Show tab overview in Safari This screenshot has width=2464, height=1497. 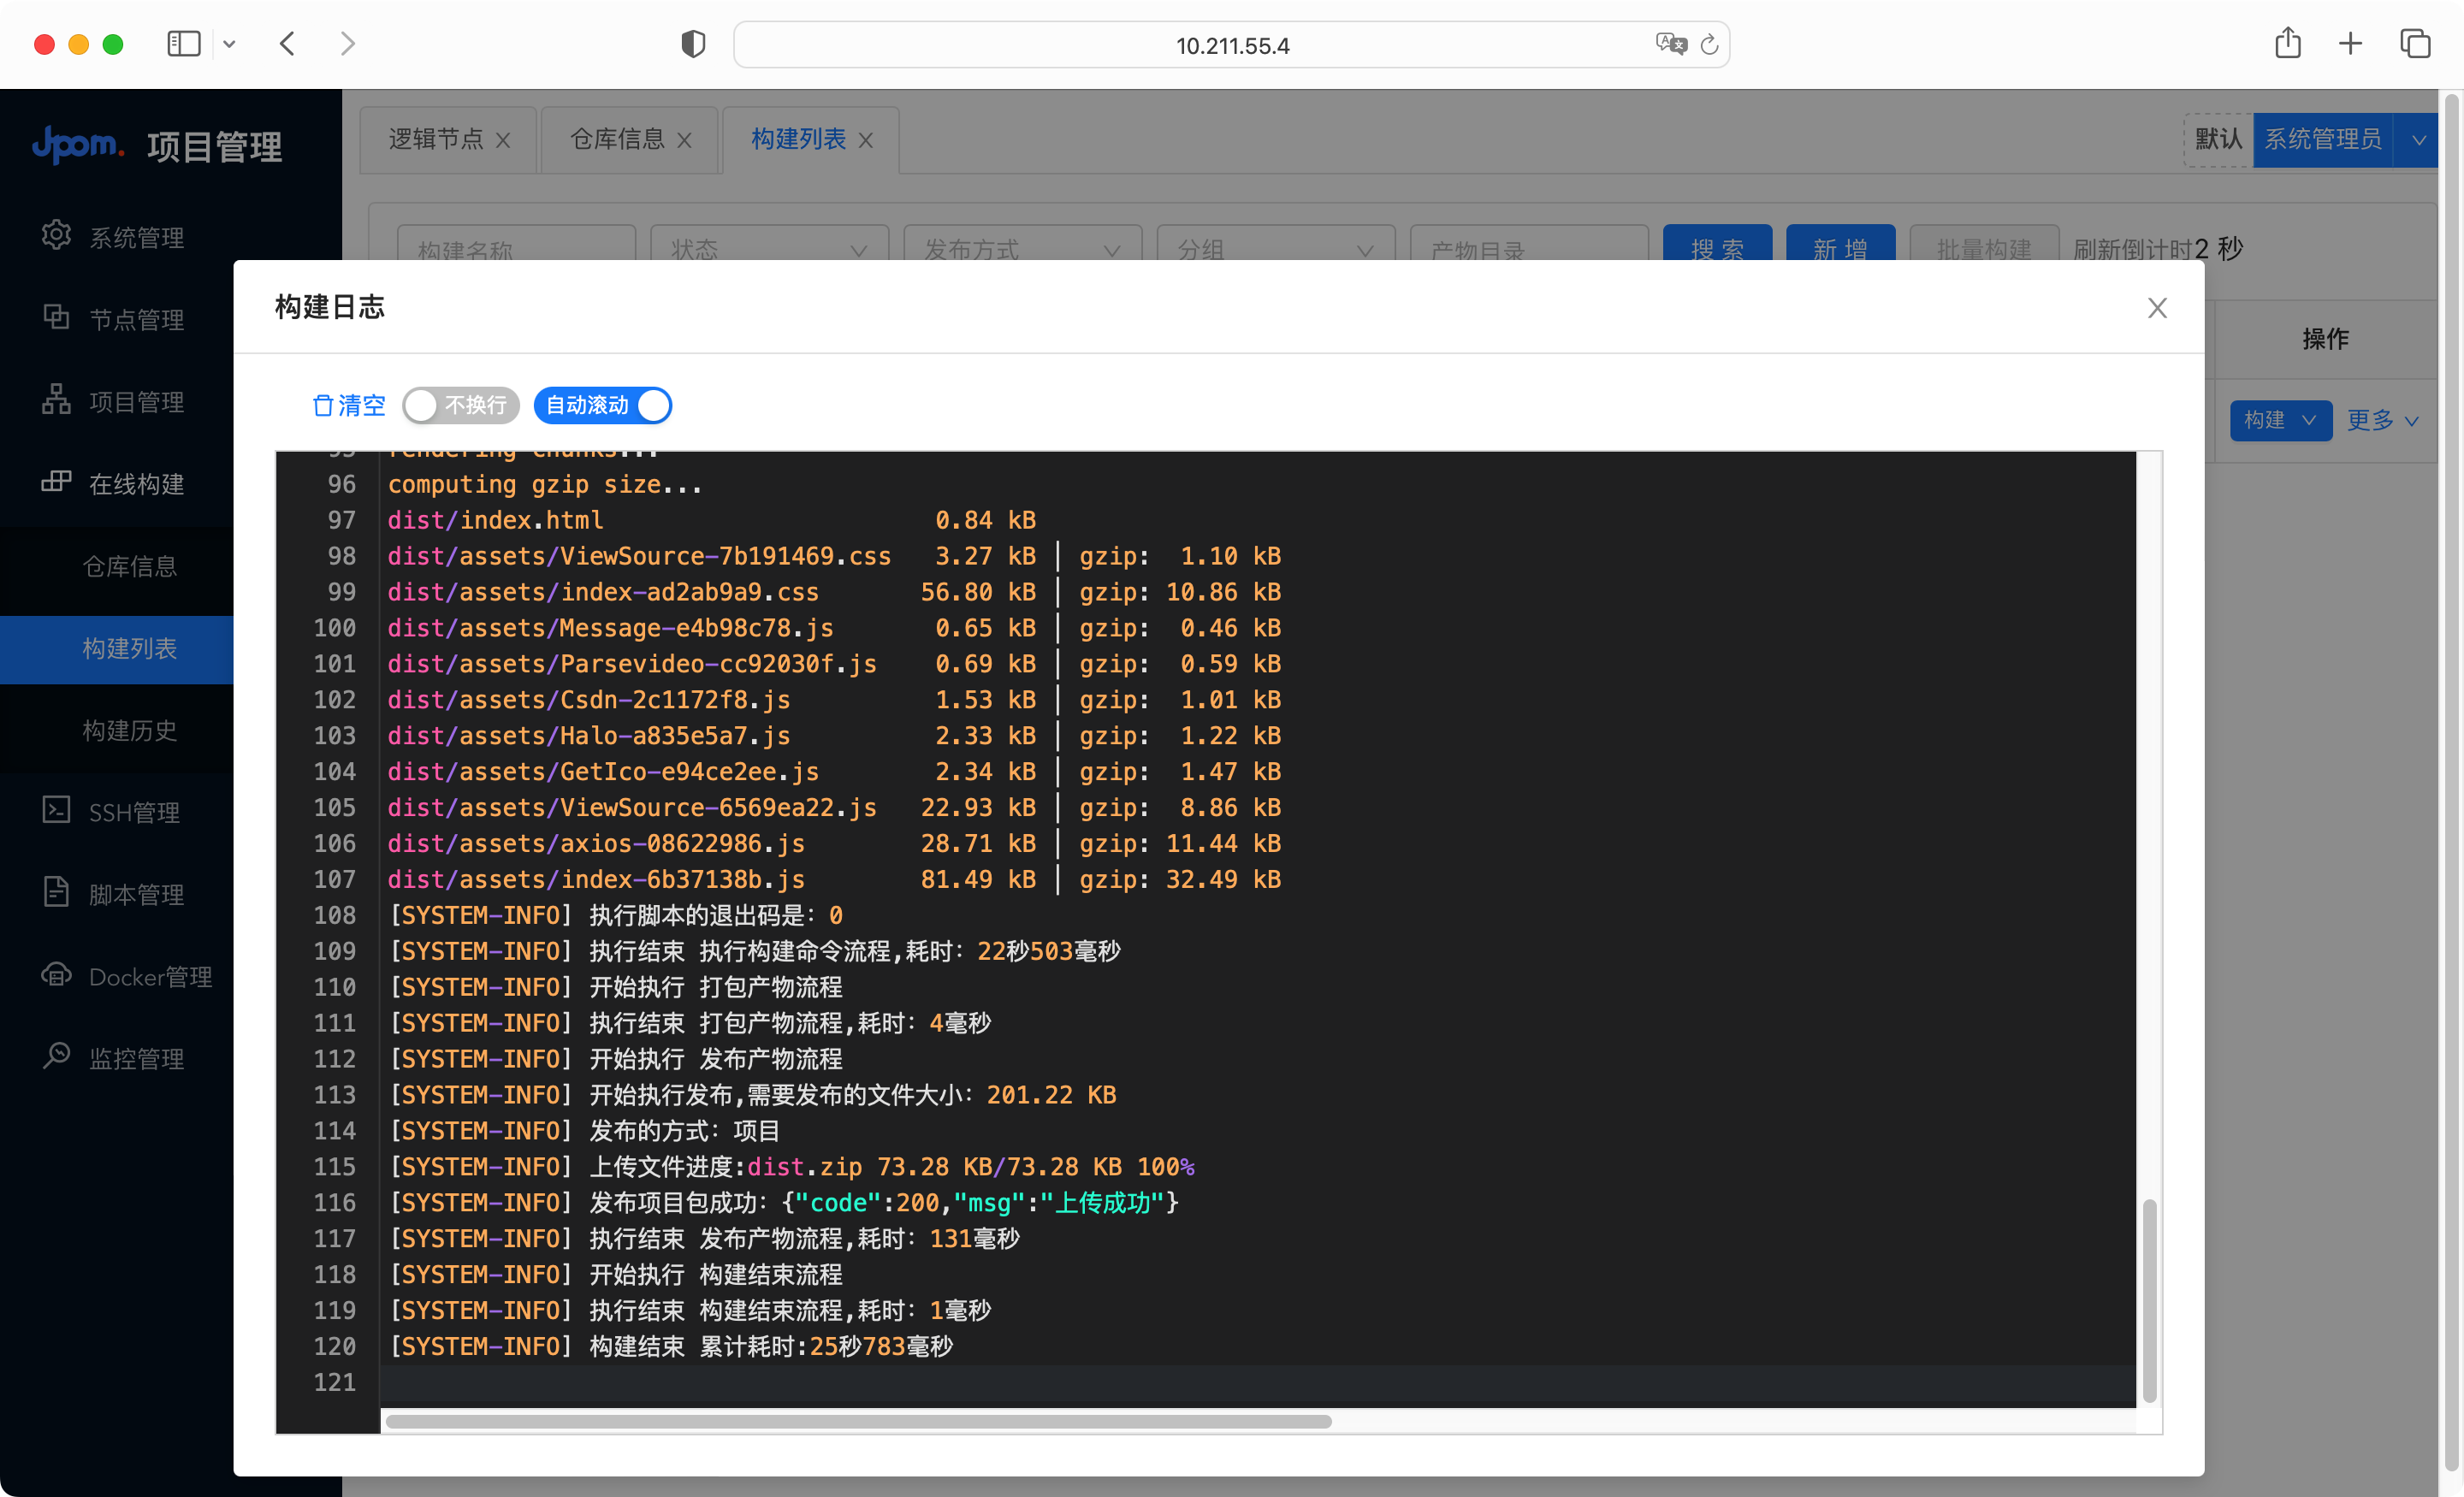tap(2415, 44)
